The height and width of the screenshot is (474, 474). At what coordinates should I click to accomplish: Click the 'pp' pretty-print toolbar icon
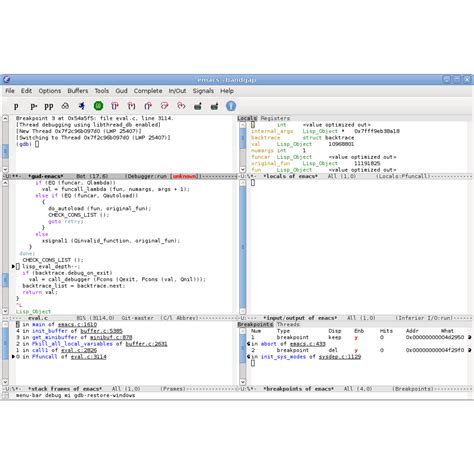[49, 106]
